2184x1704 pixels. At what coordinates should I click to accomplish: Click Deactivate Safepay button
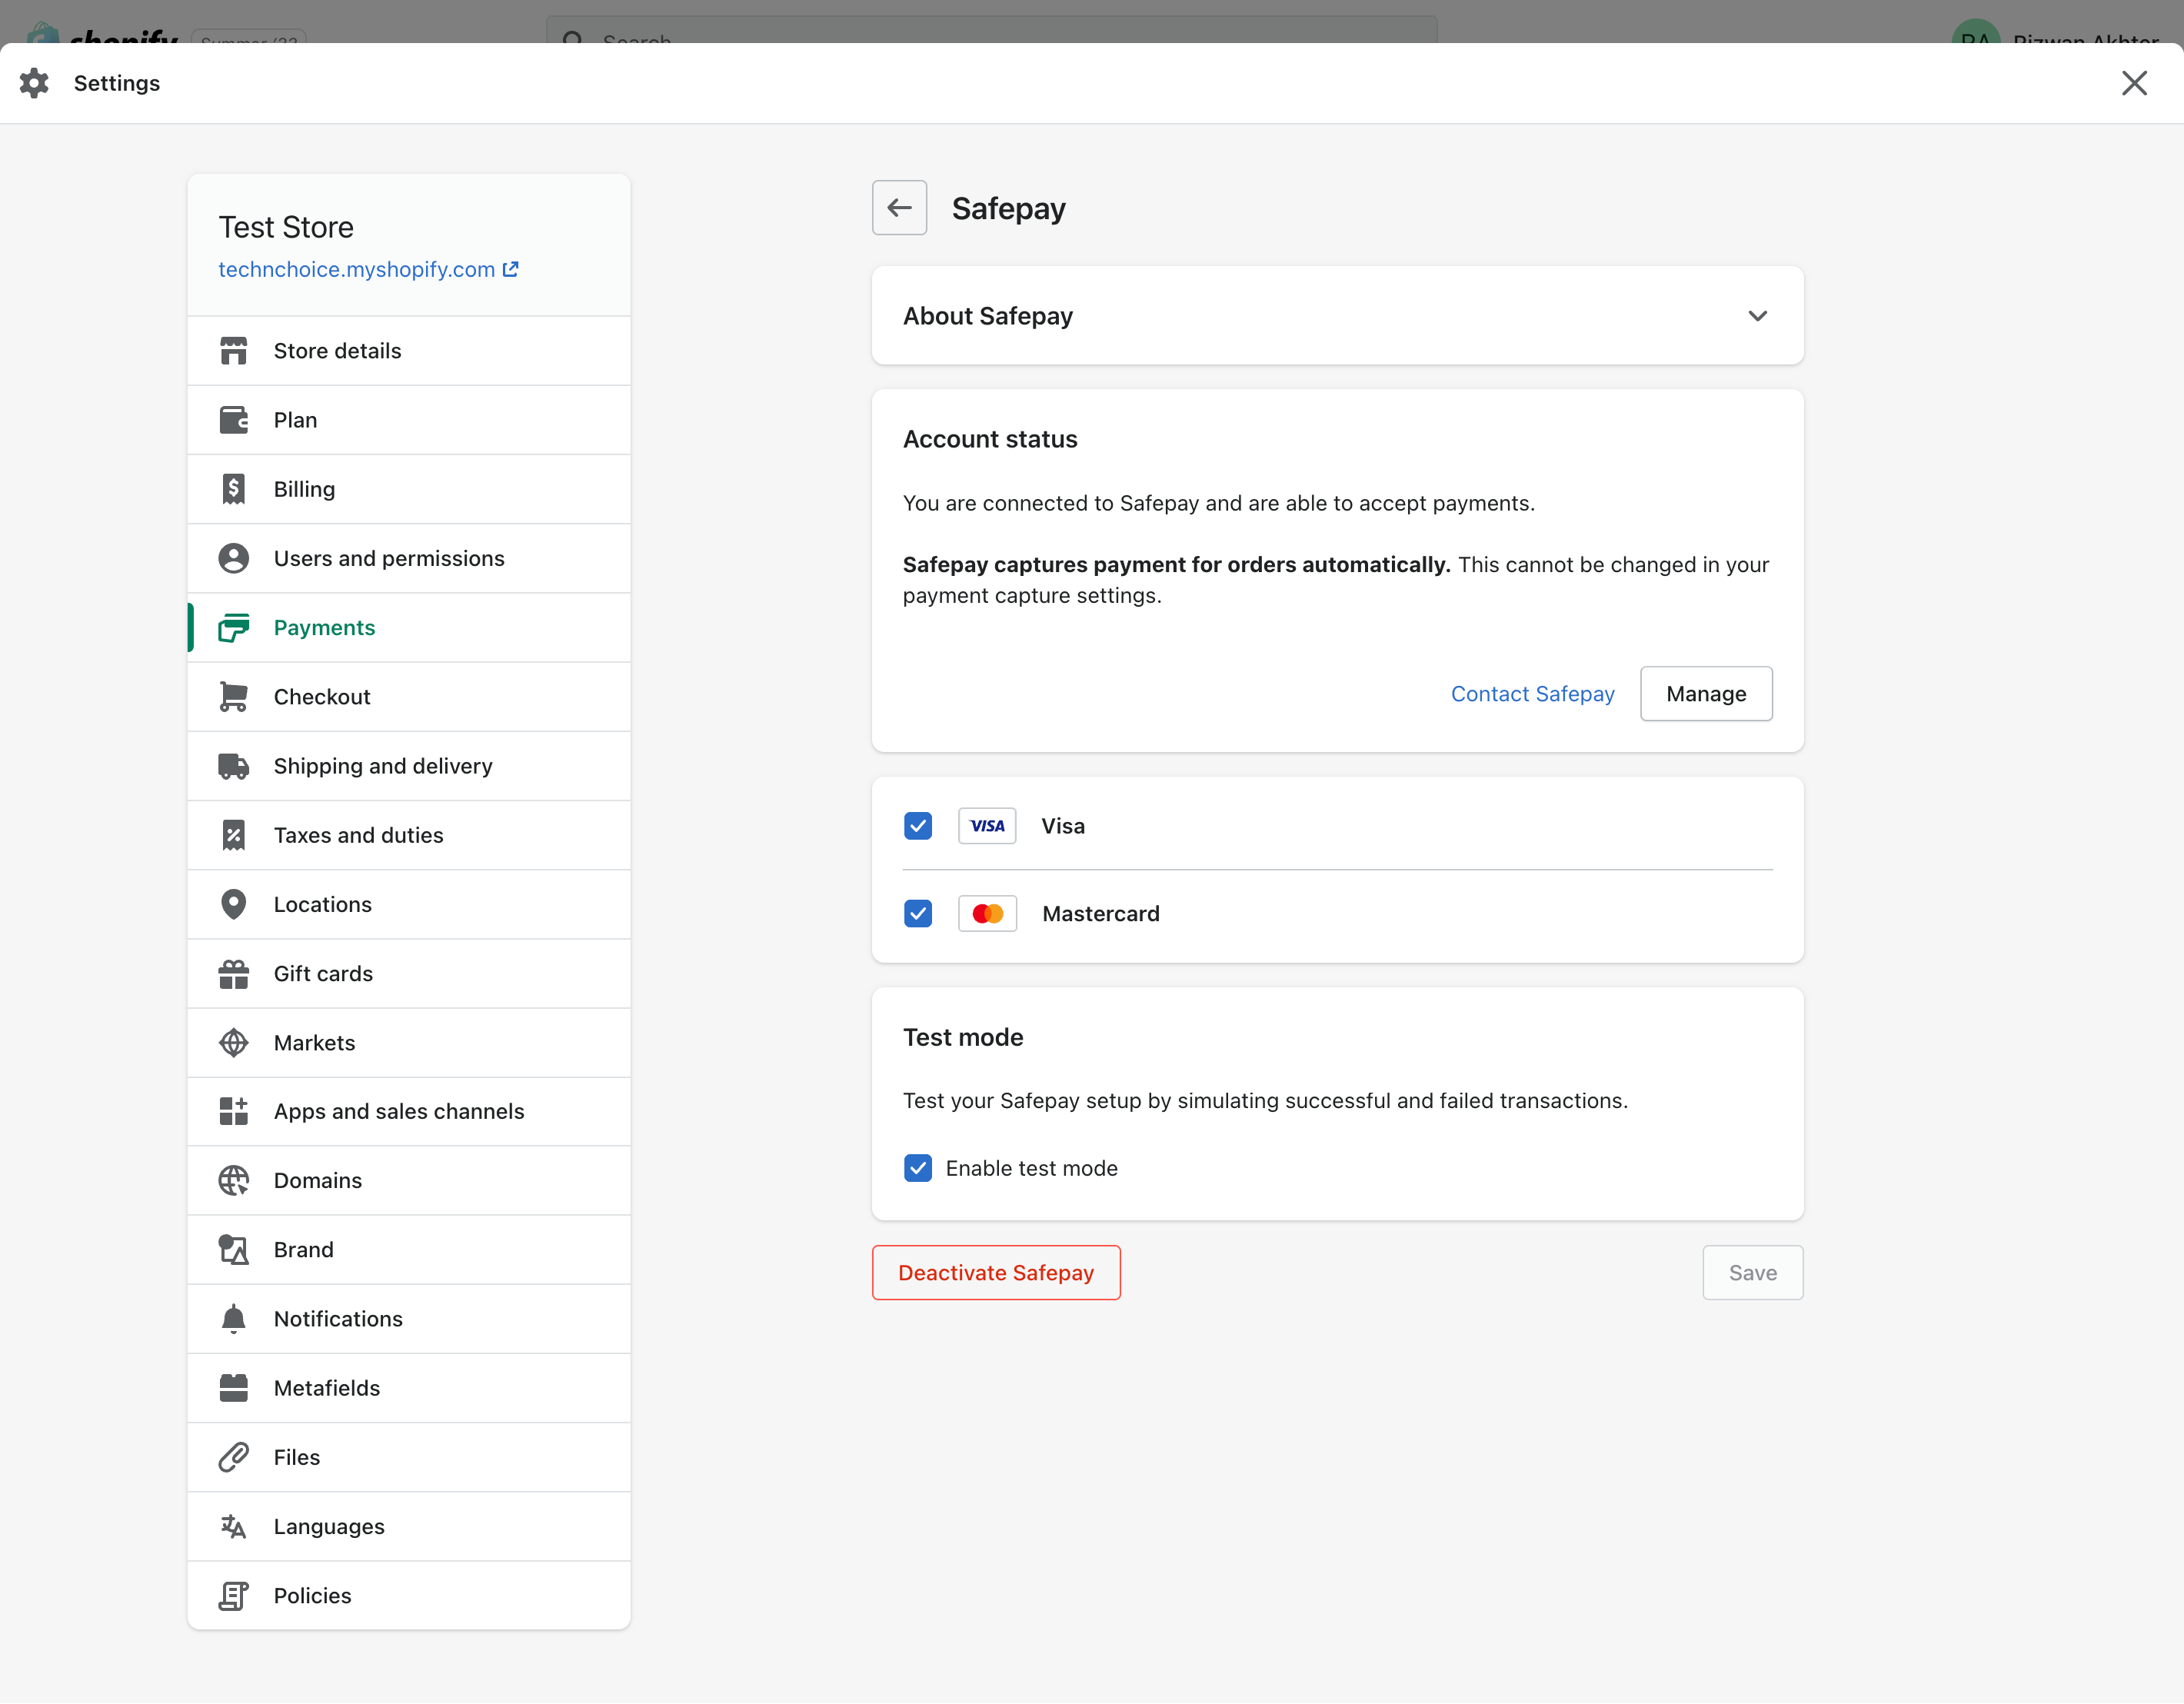coord(996,1273)
